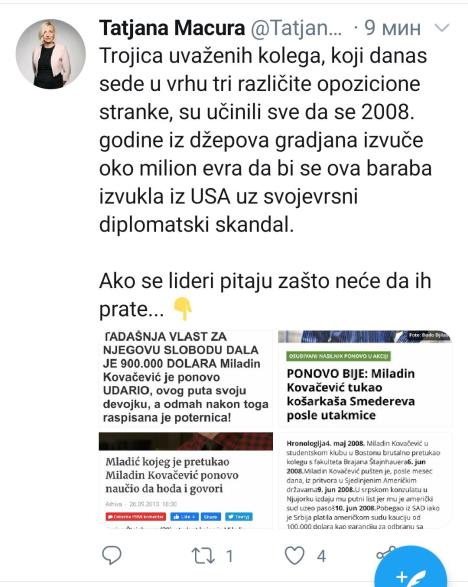Like the tweet with heart icon

[x=295, y=555]
